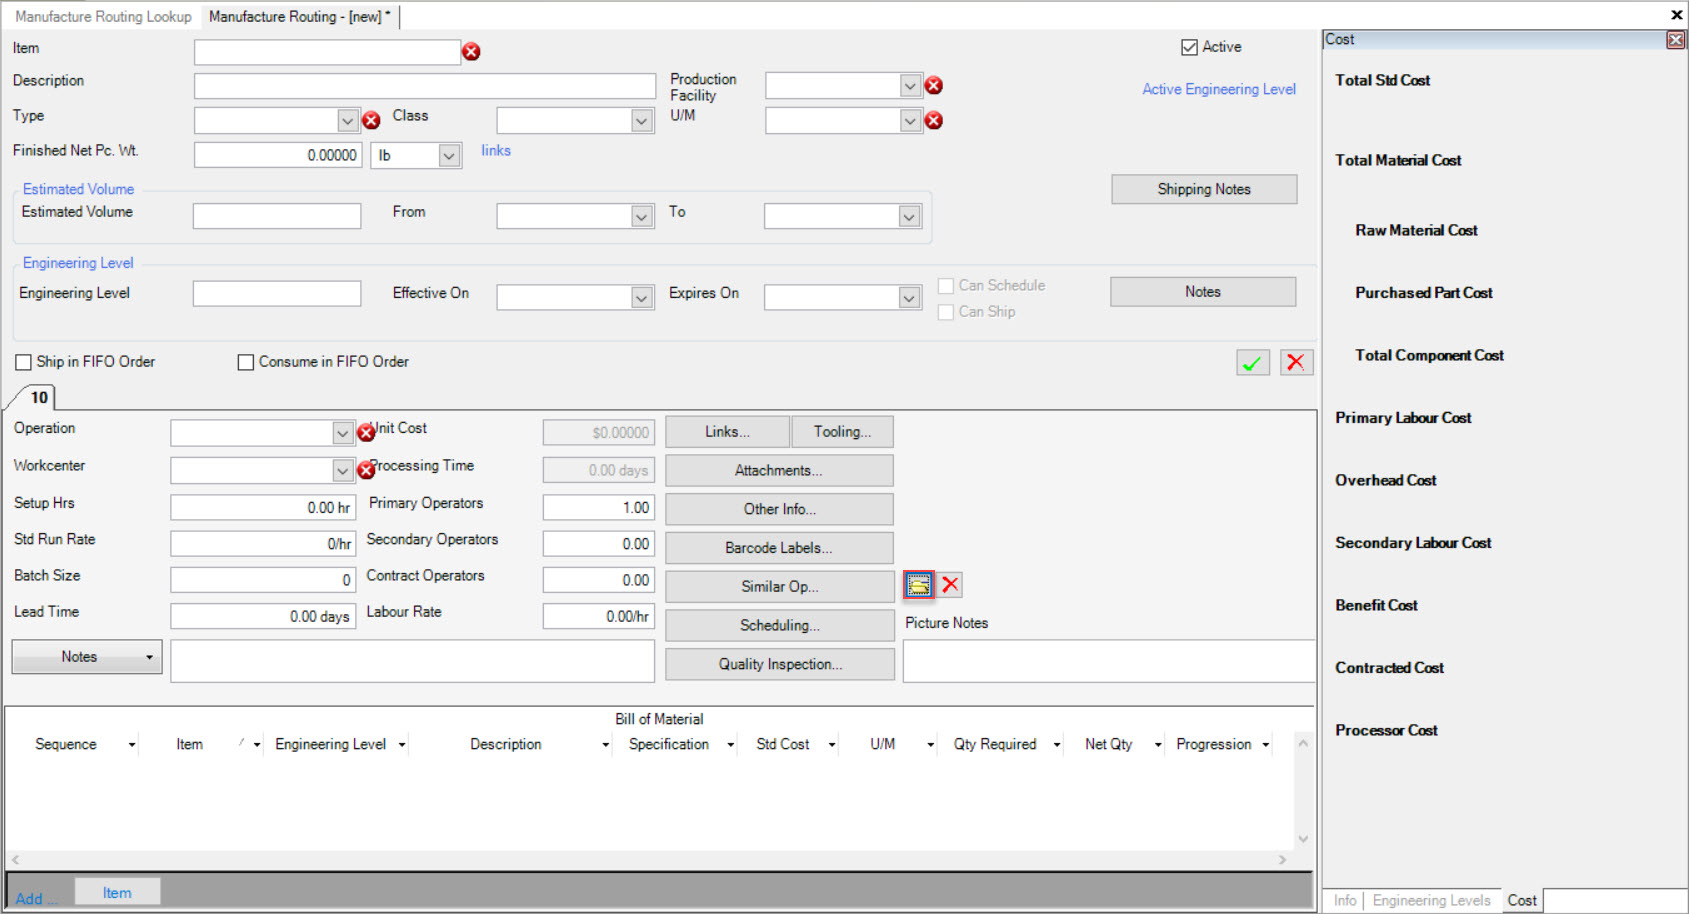Open Quality Inspection...
The width and height of the screenshot is (1689, 914).
tap(779, 665)
